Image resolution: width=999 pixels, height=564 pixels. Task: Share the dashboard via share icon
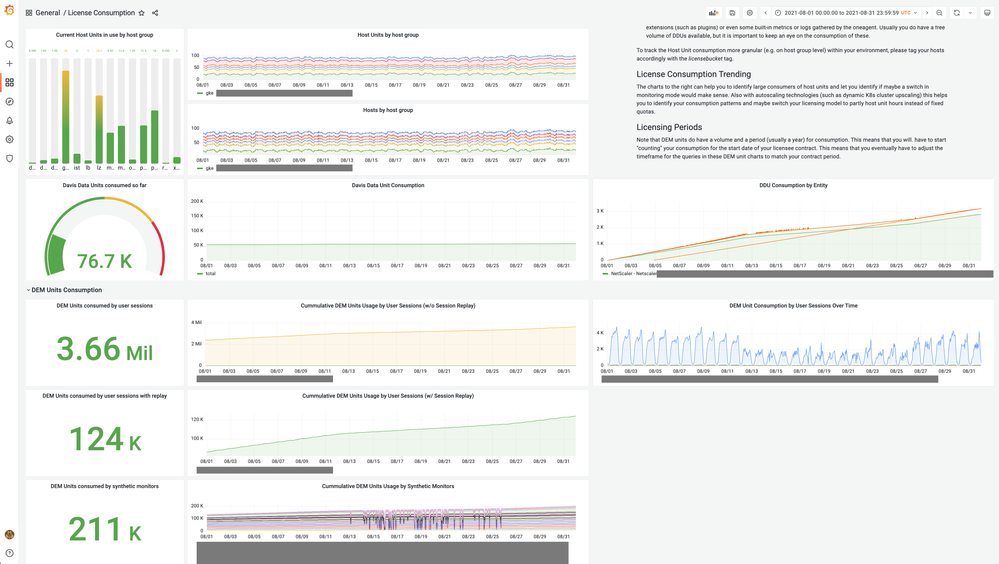(x=155, y=13)
